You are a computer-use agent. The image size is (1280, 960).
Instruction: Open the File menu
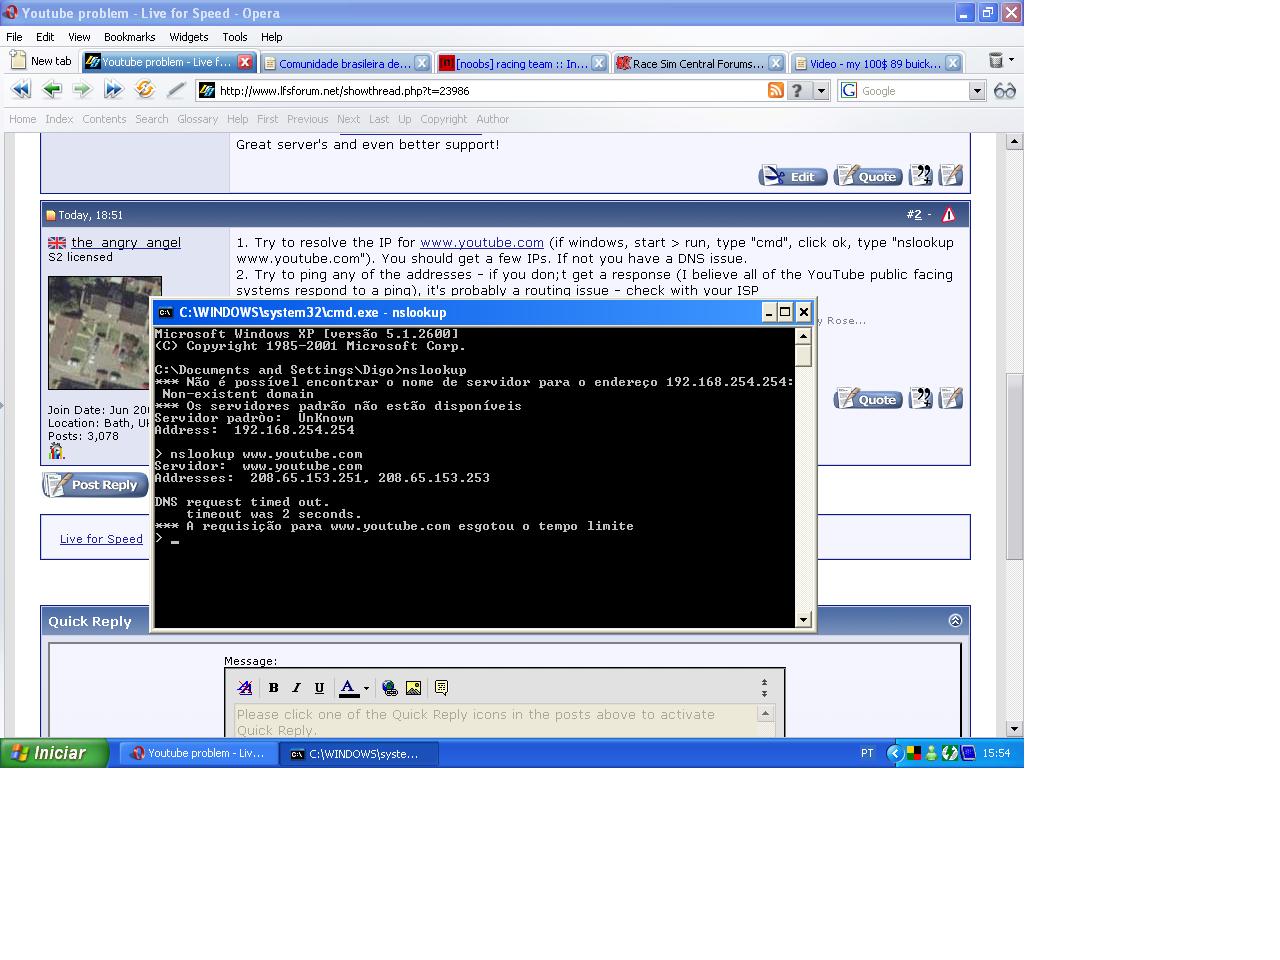14,36
